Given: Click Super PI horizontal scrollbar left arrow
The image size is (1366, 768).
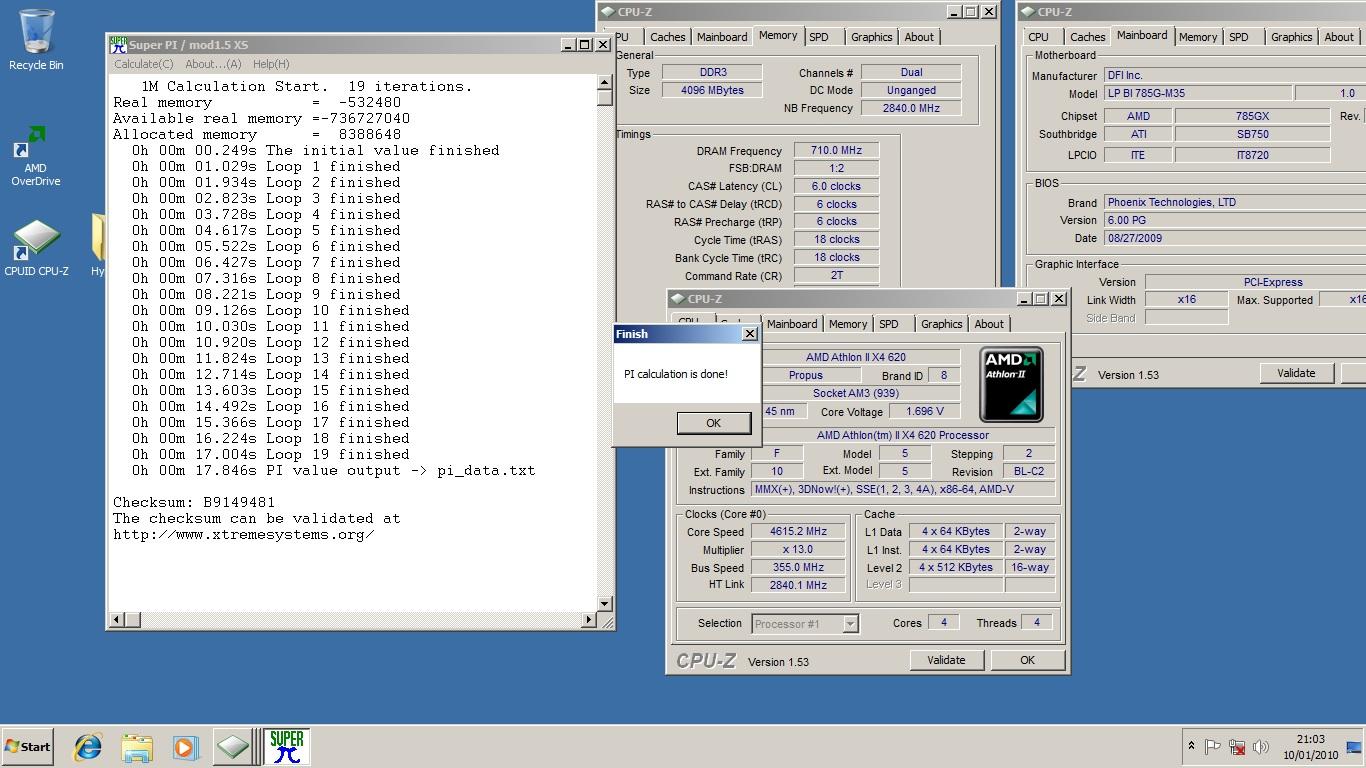Looking at the screenshot, I should tap(118, 620).
